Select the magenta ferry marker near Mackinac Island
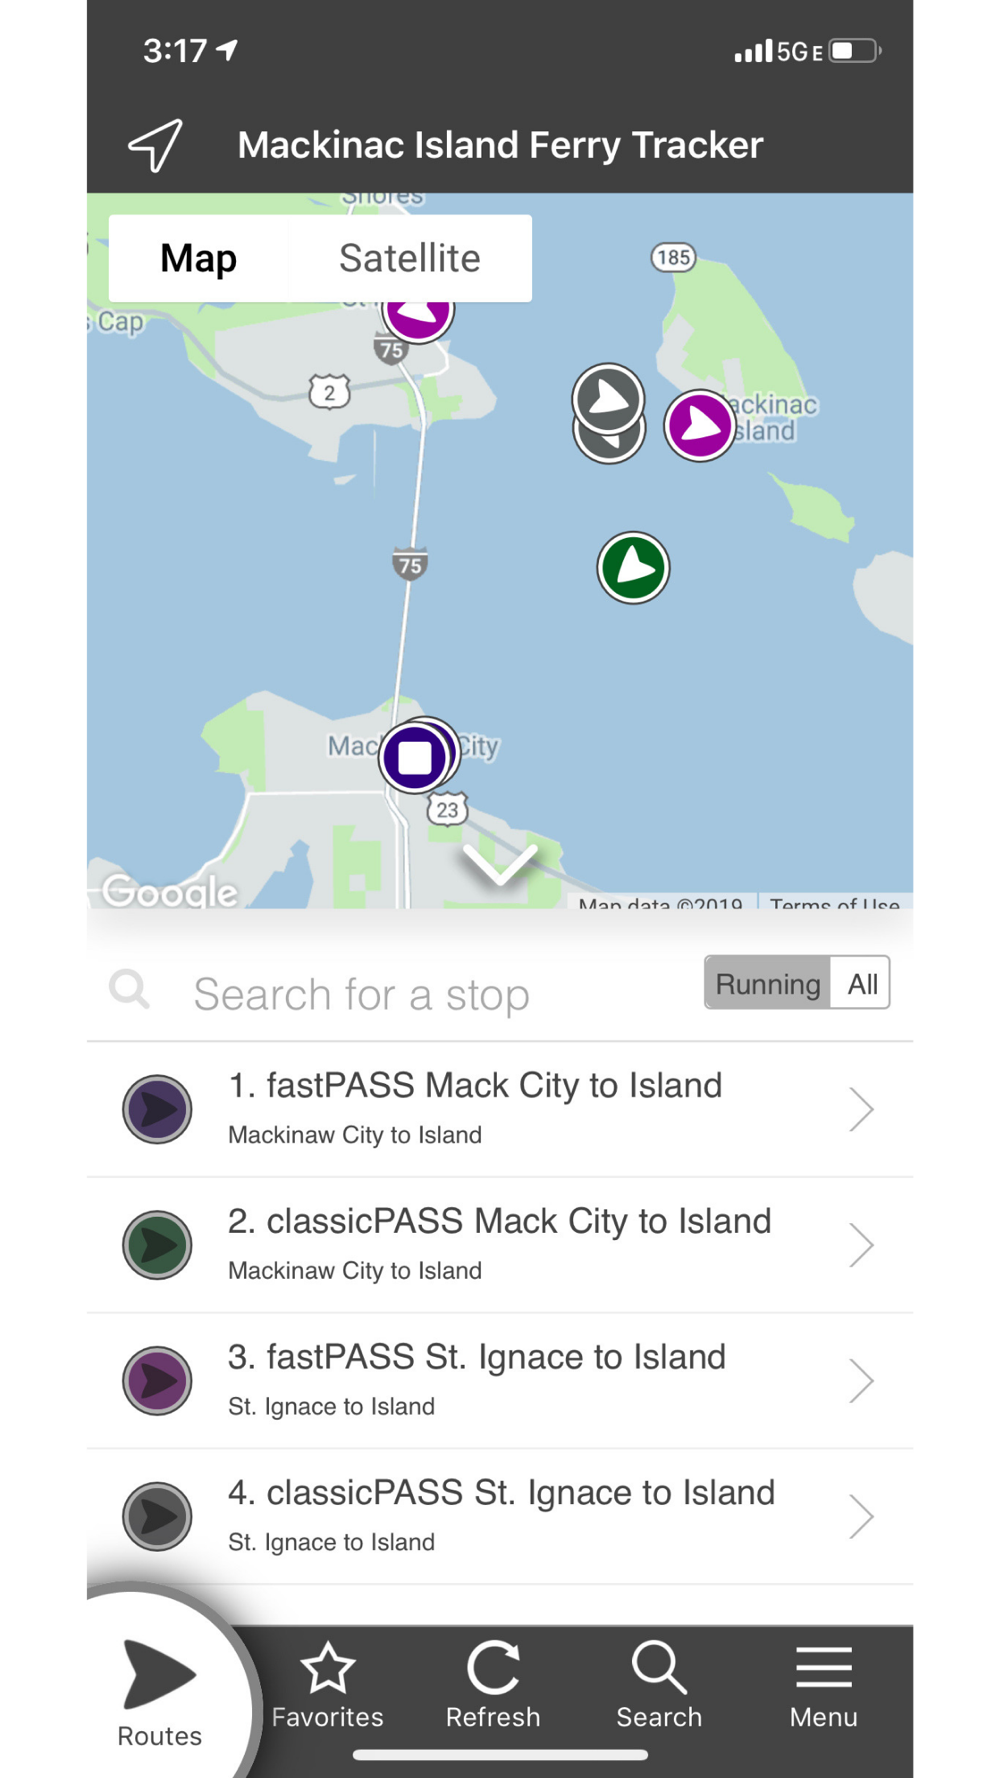Image resolution: width=1000 pixels, height=1778 pixels. tap(700, 425)
